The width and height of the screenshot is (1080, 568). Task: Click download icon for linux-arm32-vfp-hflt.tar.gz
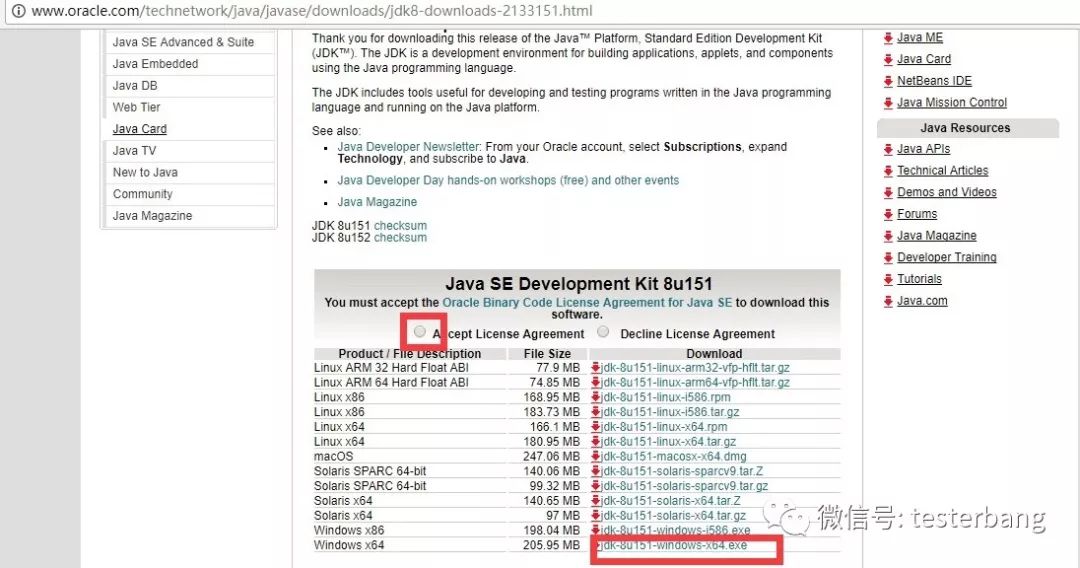(x=596, y=368)
